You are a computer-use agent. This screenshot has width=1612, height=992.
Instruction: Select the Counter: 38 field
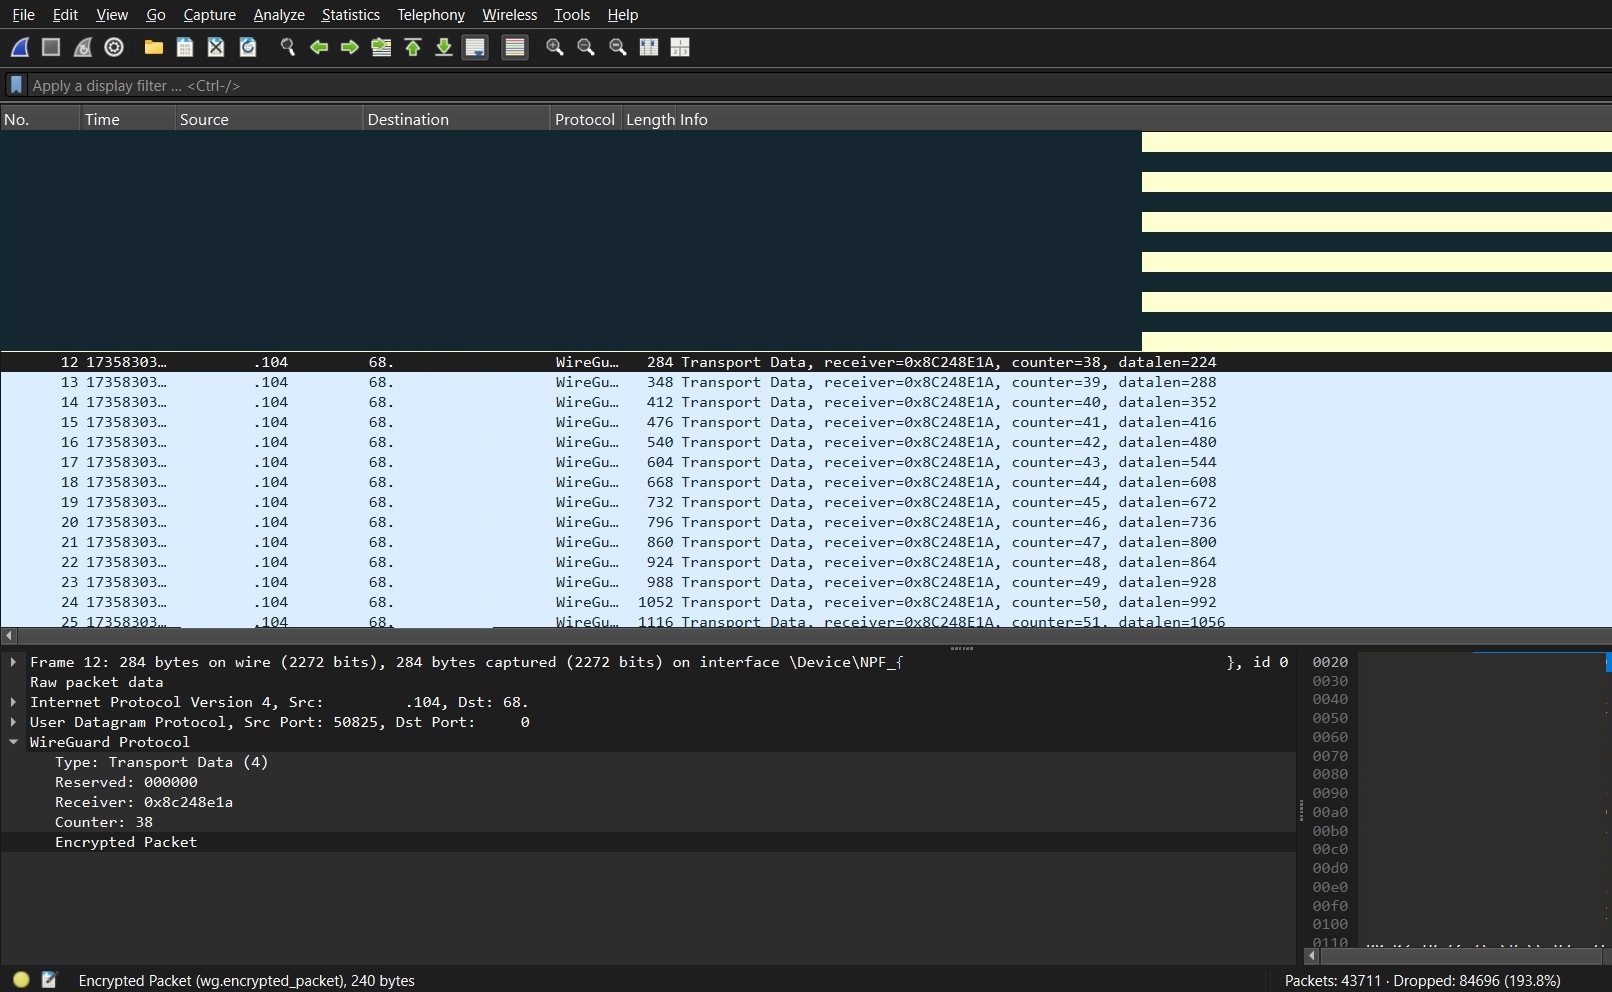648,822
